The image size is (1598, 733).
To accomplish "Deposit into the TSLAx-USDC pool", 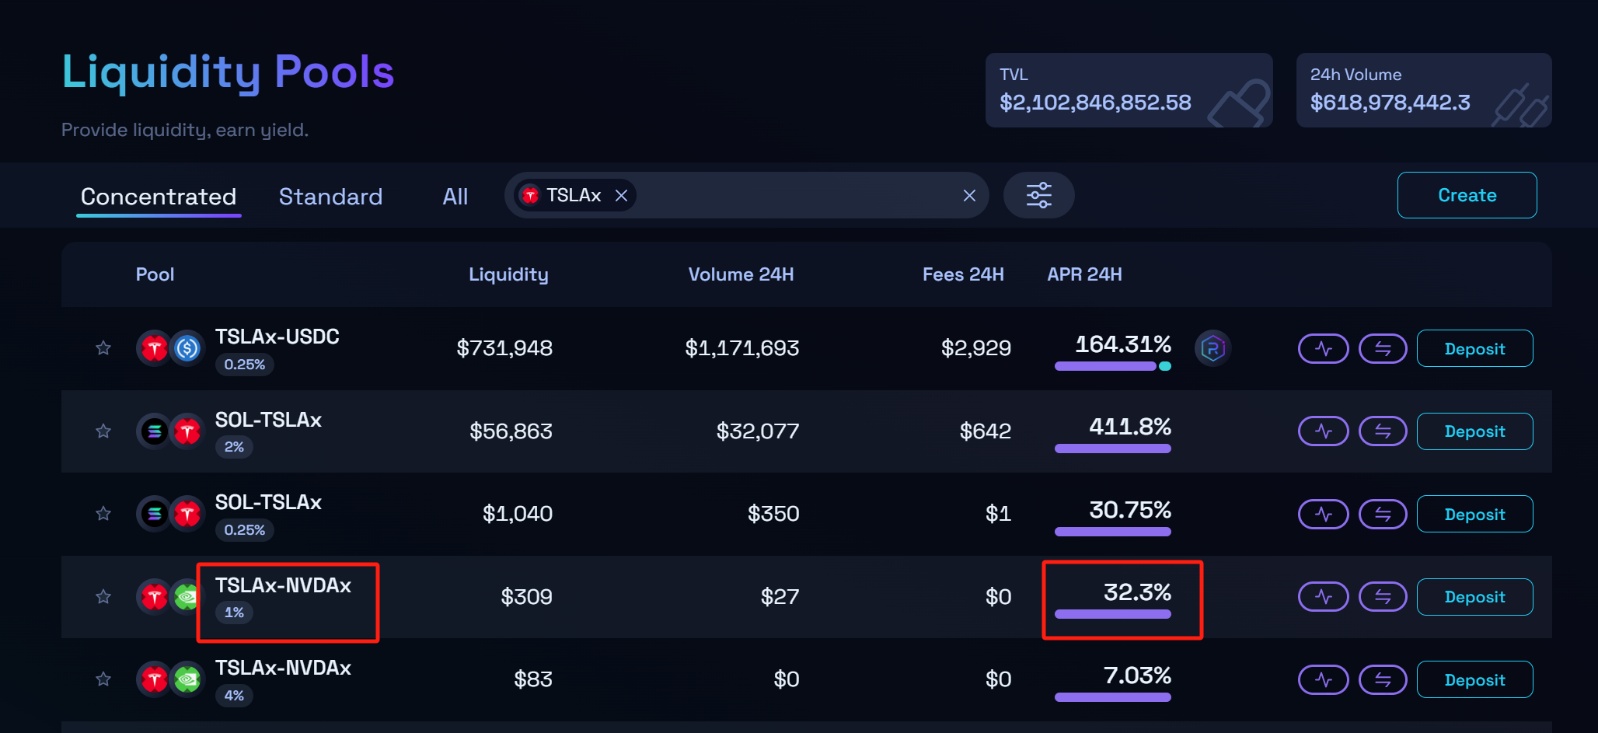I will tap(1474, 349).
